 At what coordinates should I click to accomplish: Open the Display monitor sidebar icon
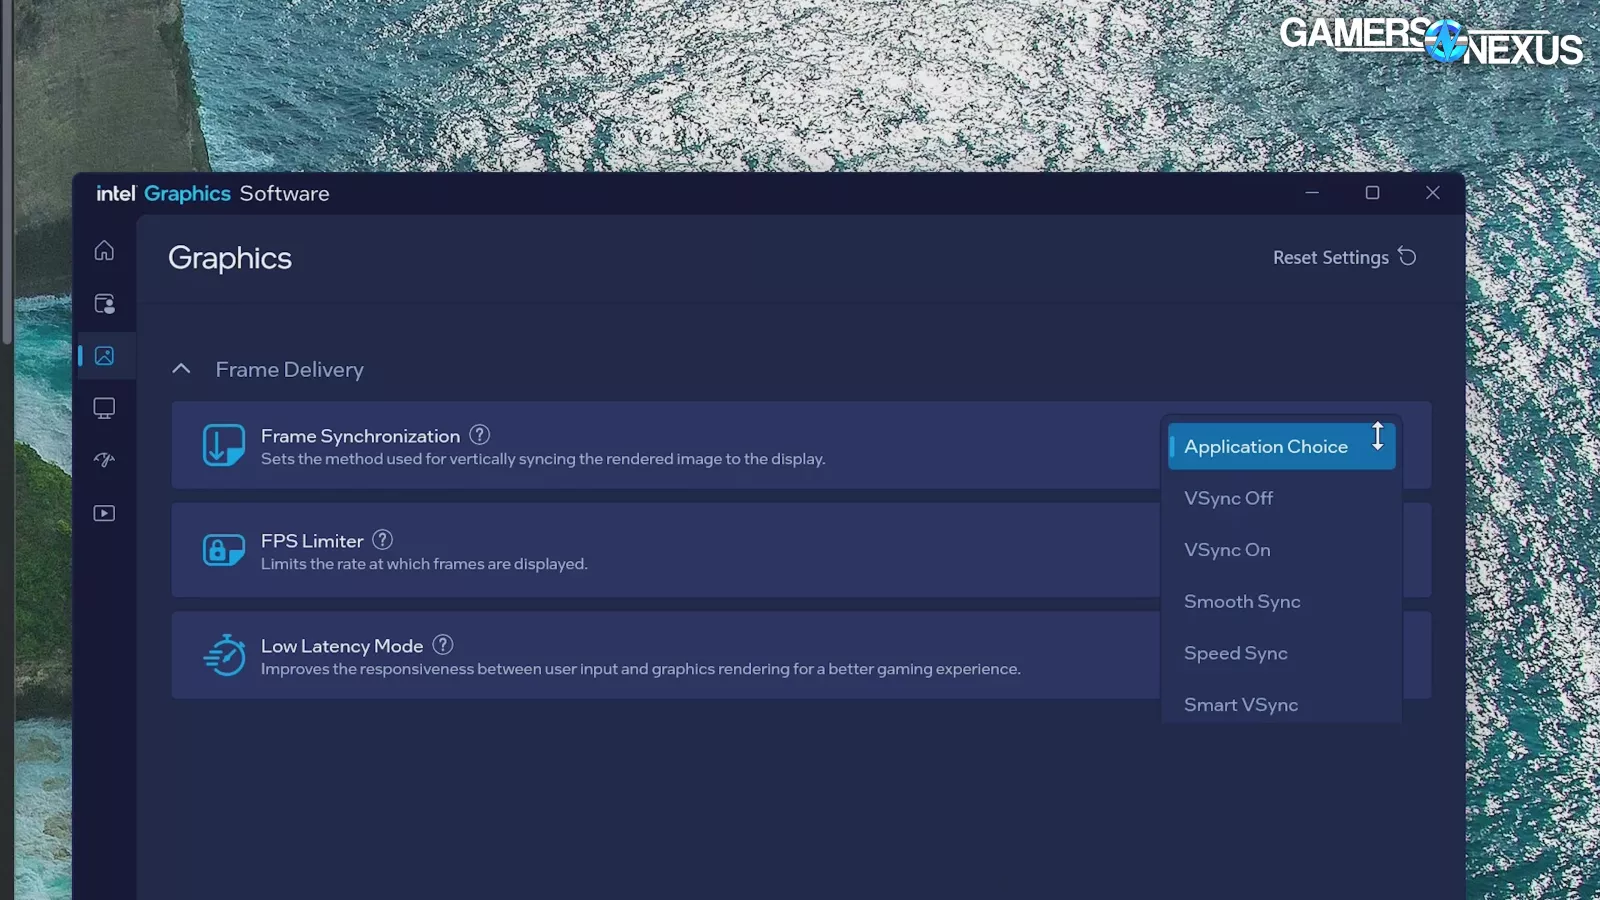coord(104,408)
